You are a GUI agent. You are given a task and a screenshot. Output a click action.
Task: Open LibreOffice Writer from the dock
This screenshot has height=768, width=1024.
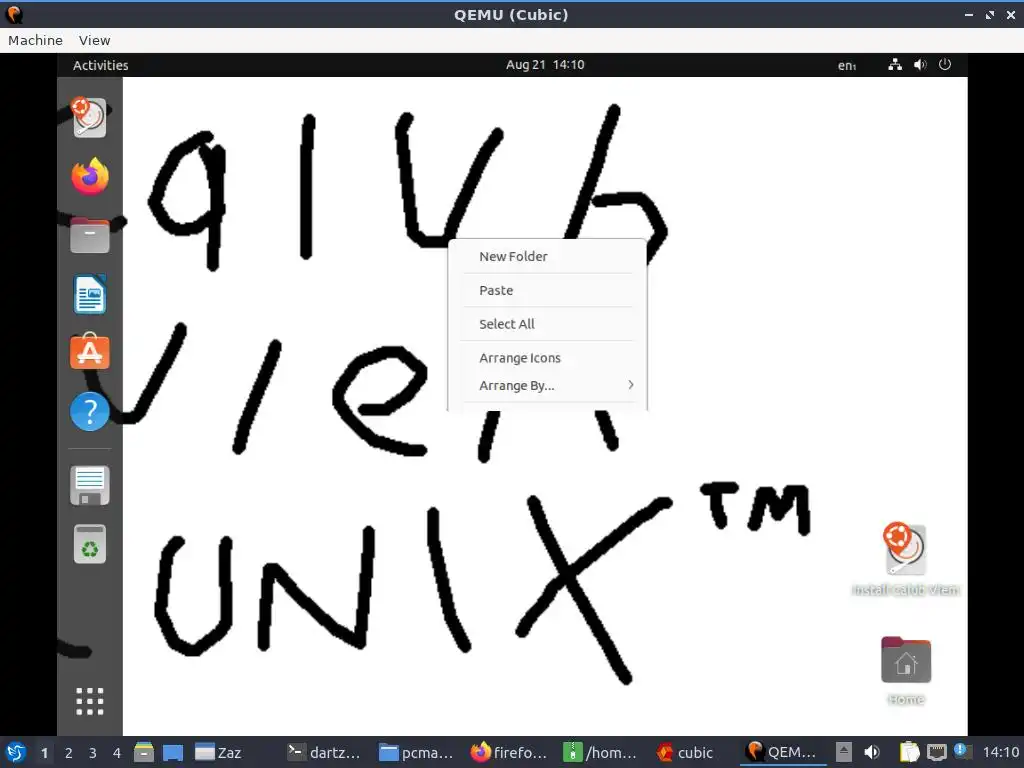[x=89, y=294]
